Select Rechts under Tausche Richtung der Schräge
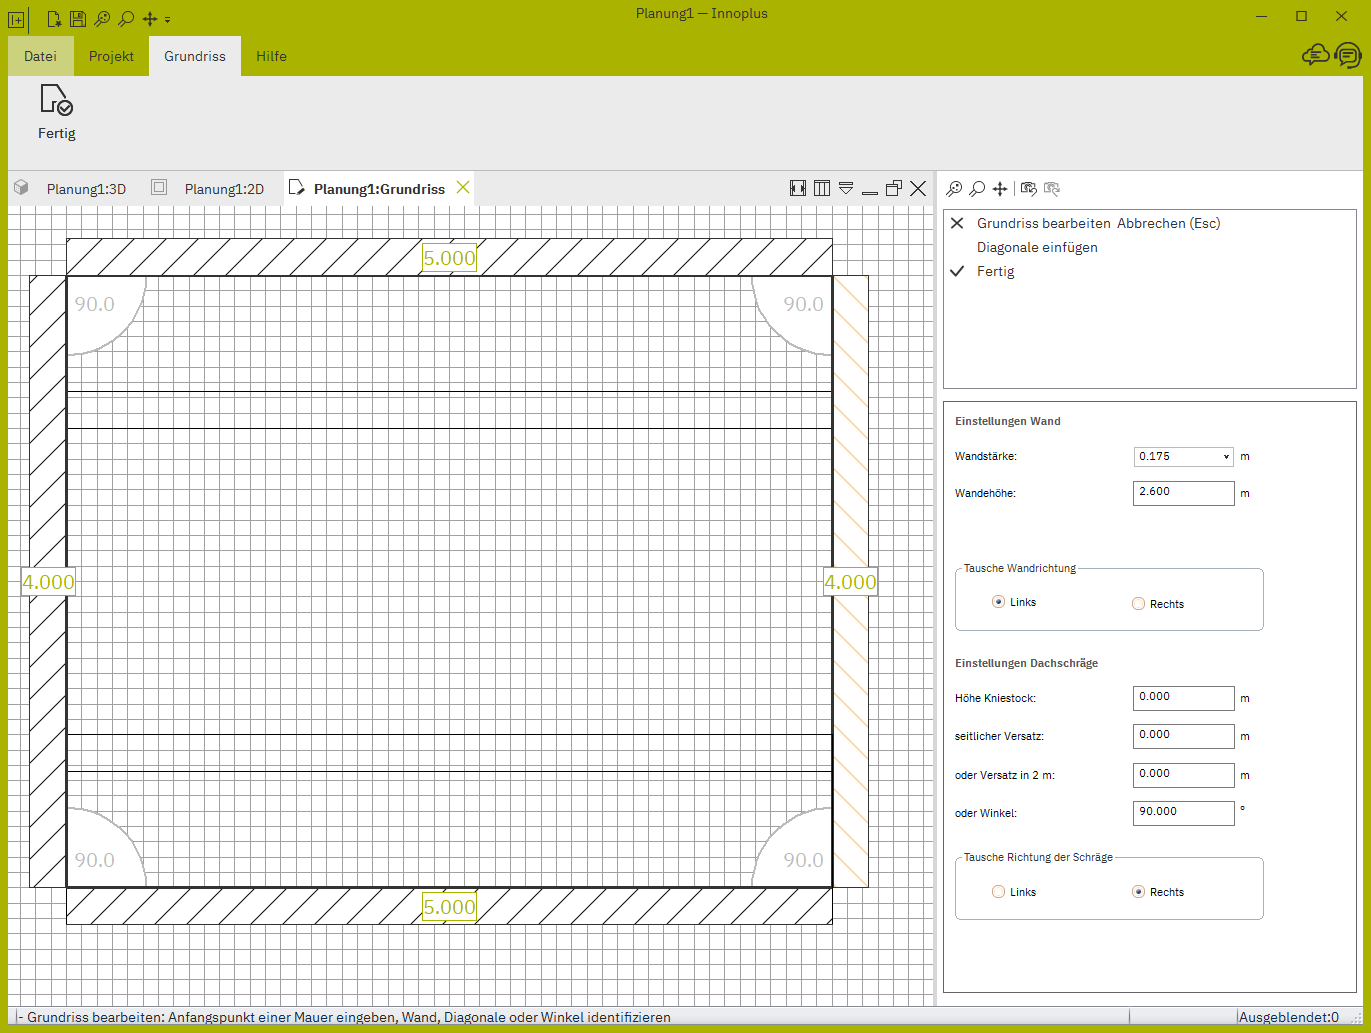The width and height of the screenshot is (1371, 1033). point(1138,892)
